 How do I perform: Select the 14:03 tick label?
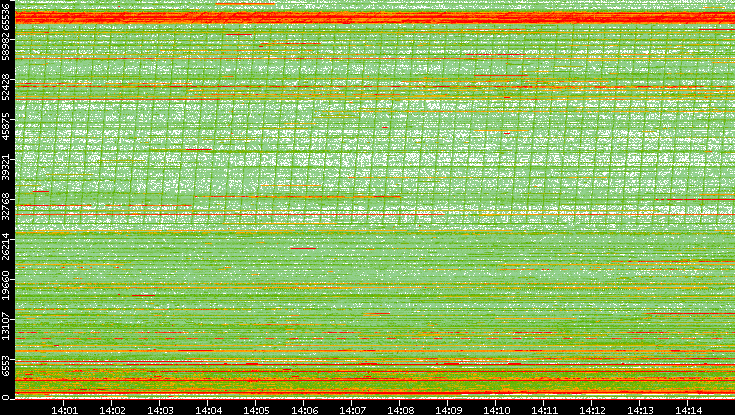tap(160, 410)
